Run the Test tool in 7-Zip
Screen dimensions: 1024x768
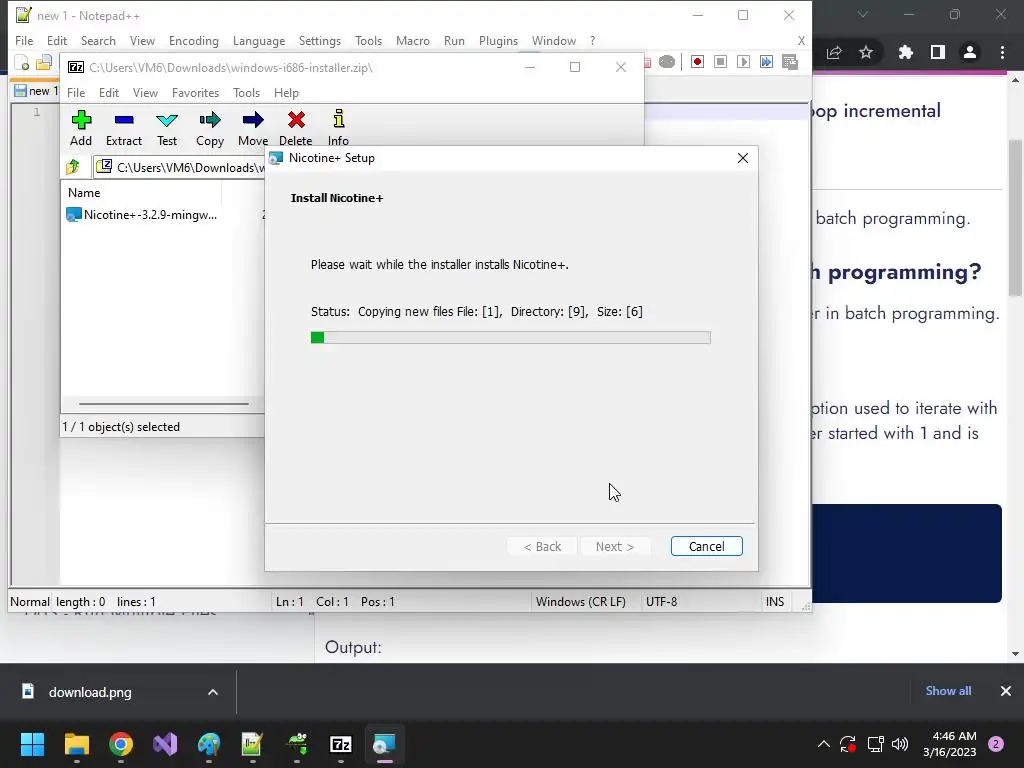pos(167,128)
